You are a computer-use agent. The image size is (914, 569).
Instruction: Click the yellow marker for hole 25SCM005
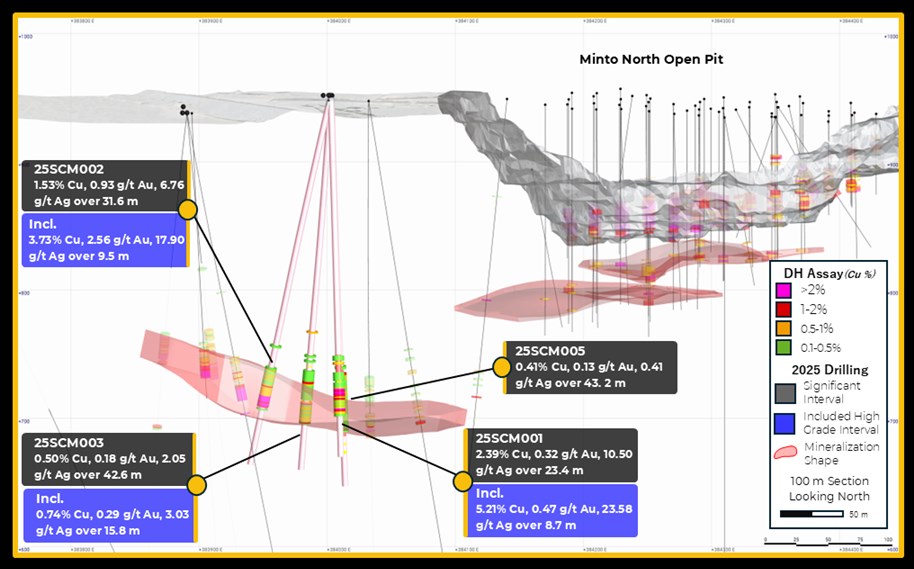click(502, 367)
